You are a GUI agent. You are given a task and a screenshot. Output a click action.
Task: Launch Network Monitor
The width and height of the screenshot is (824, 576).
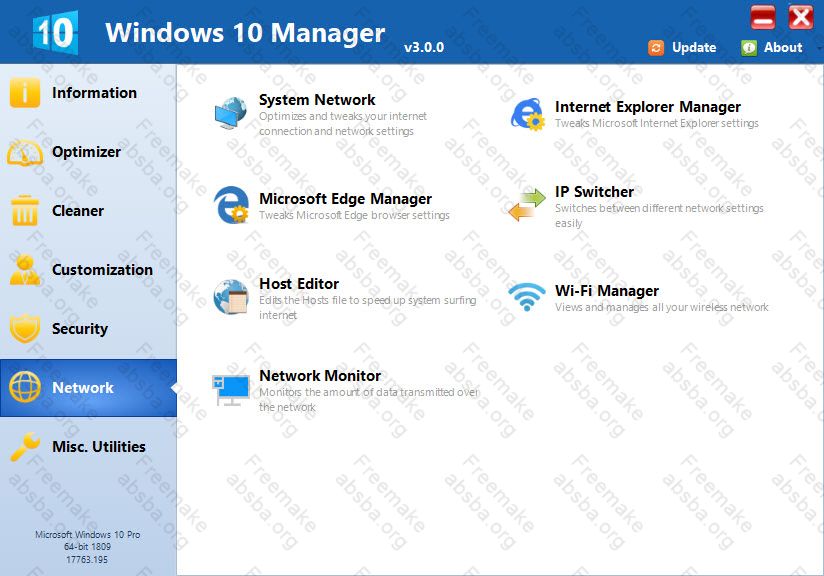pyautogui.click(x=320, y=376)
